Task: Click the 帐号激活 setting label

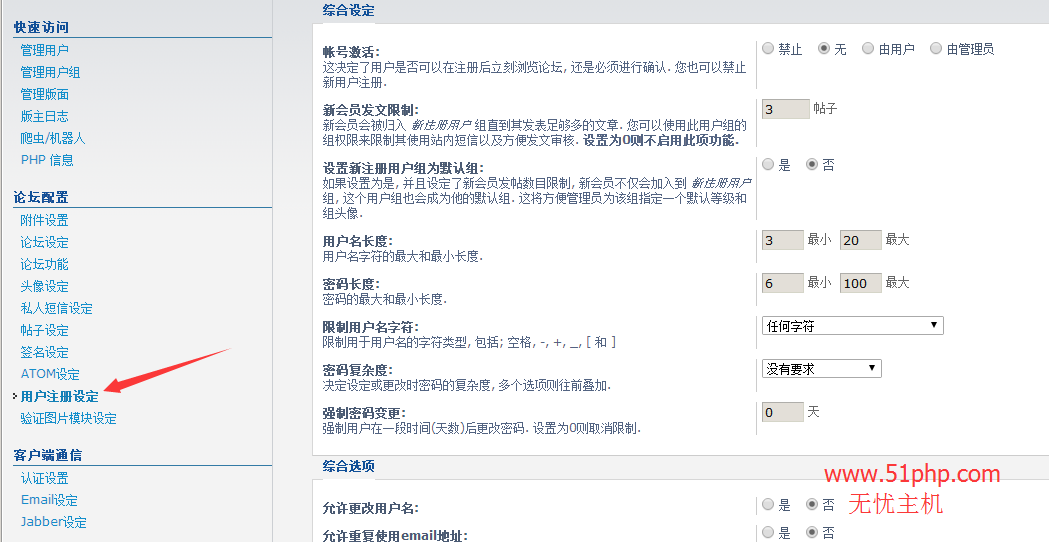Action: click(x=351, y=52)
